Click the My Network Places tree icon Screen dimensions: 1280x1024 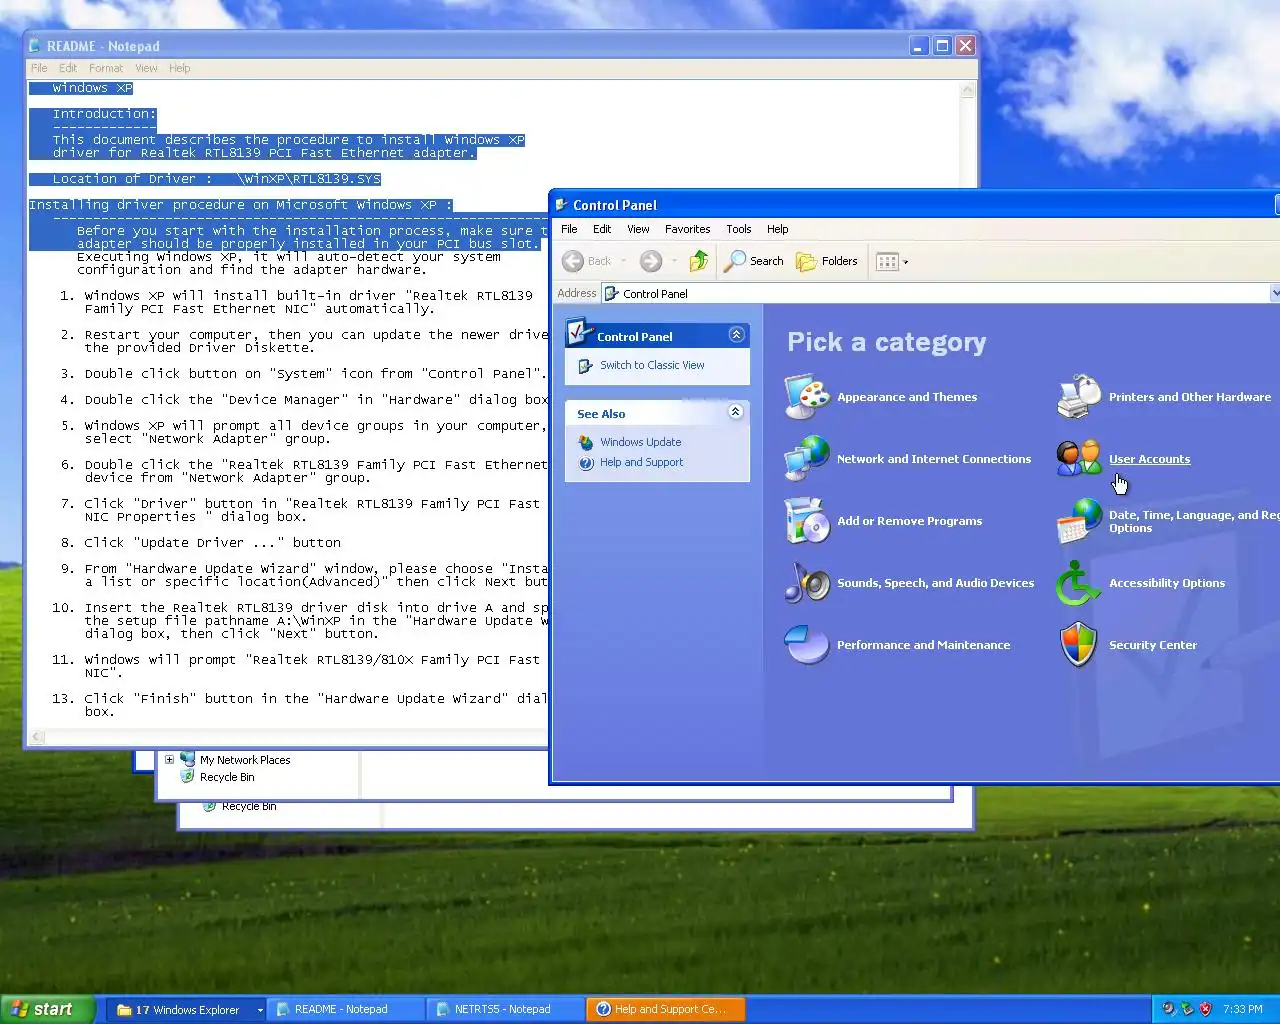[x=187, y=760]
